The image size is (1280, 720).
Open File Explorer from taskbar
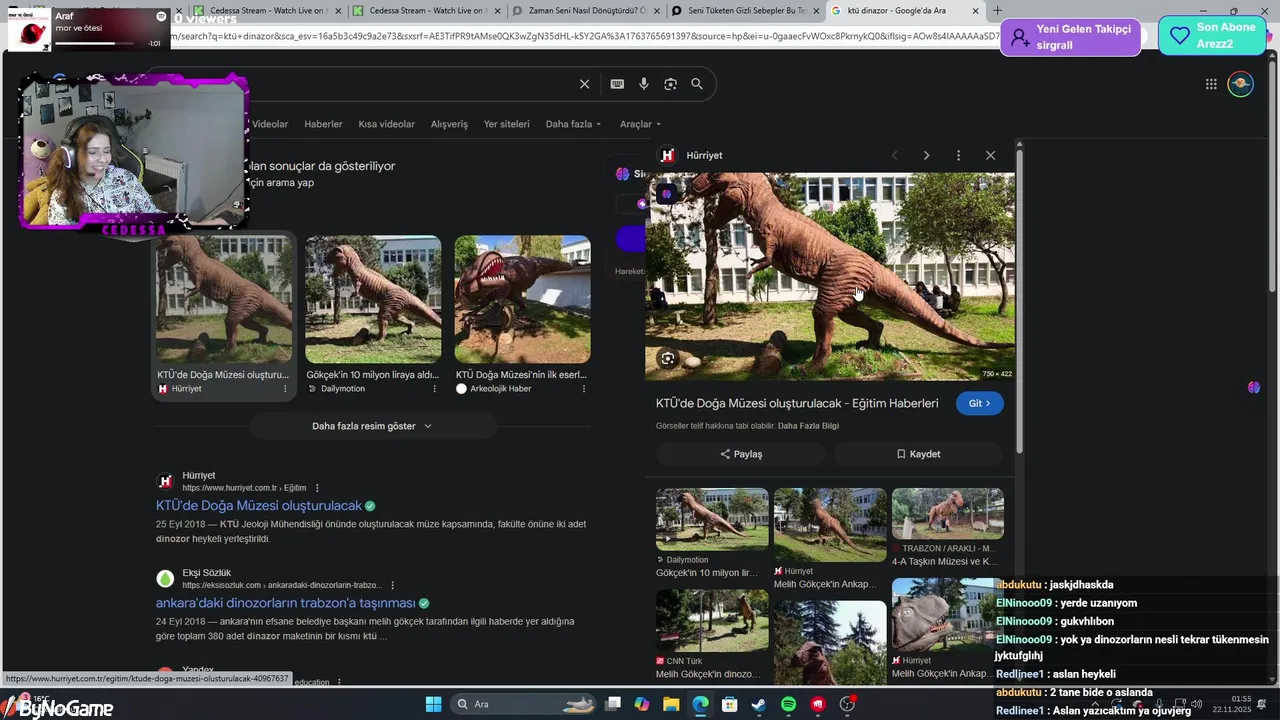pyautogui.click(x=671, y=704)
